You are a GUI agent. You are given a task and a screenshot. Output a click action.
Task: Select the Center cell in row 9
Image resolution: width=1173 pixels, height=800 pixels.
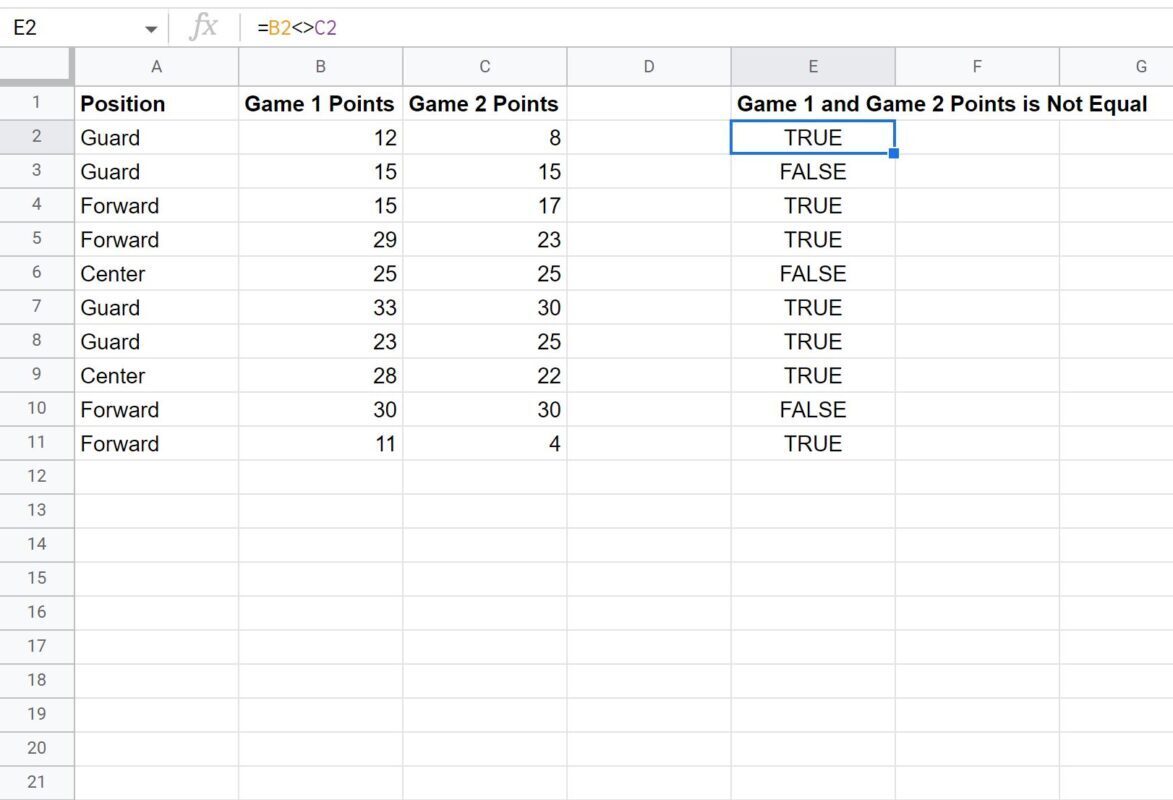(x=156, y=375)
